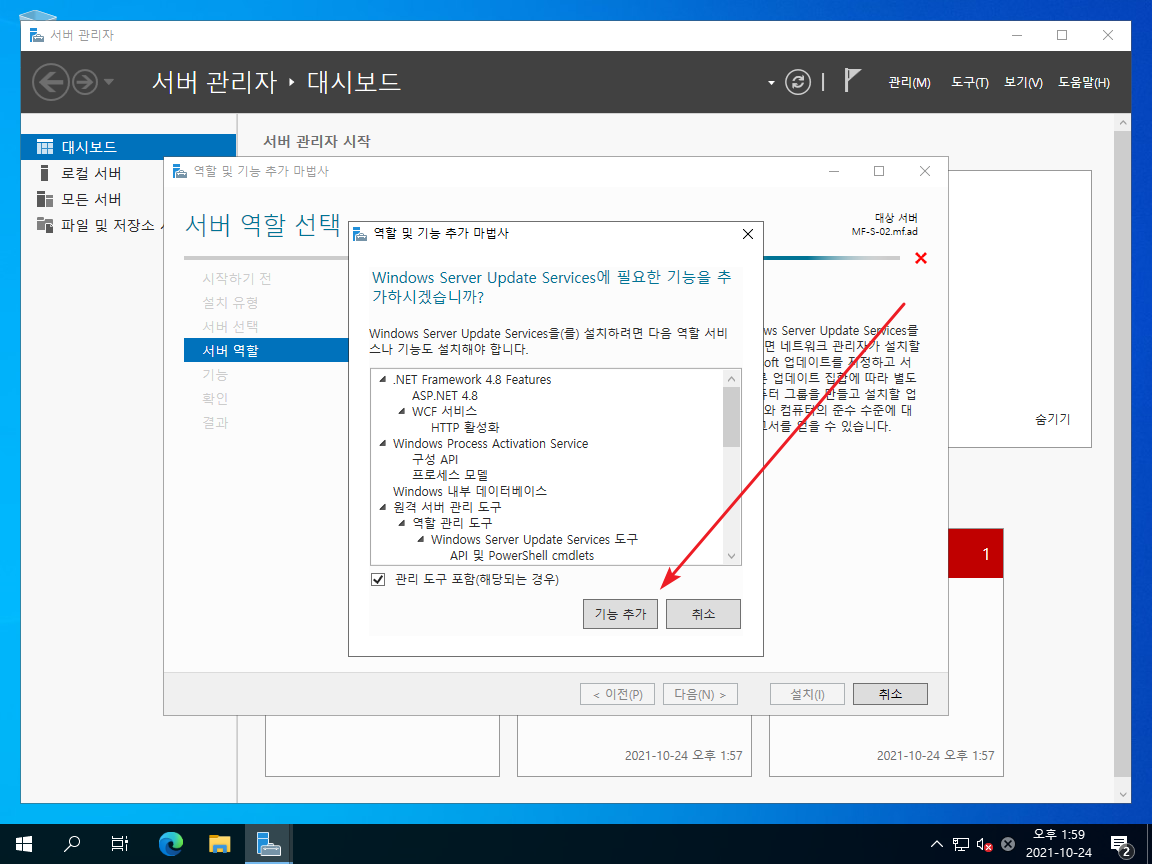
Task: Select the 서버 역할 wizard step
Action: 266,350
